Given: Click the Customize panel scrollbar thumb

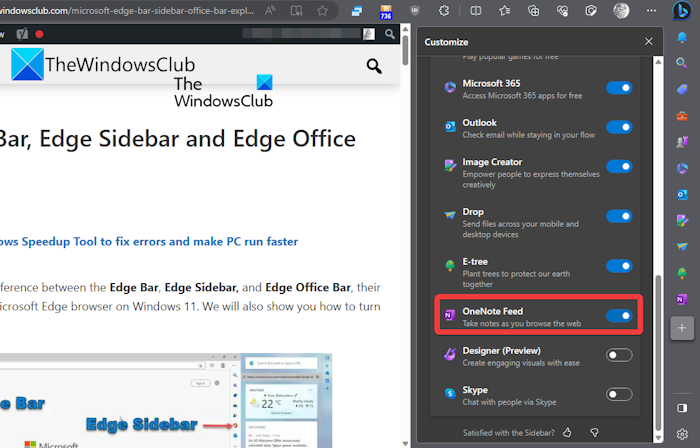Looking at the screenshot, I should pyautogui.click(x=658, y=353).
